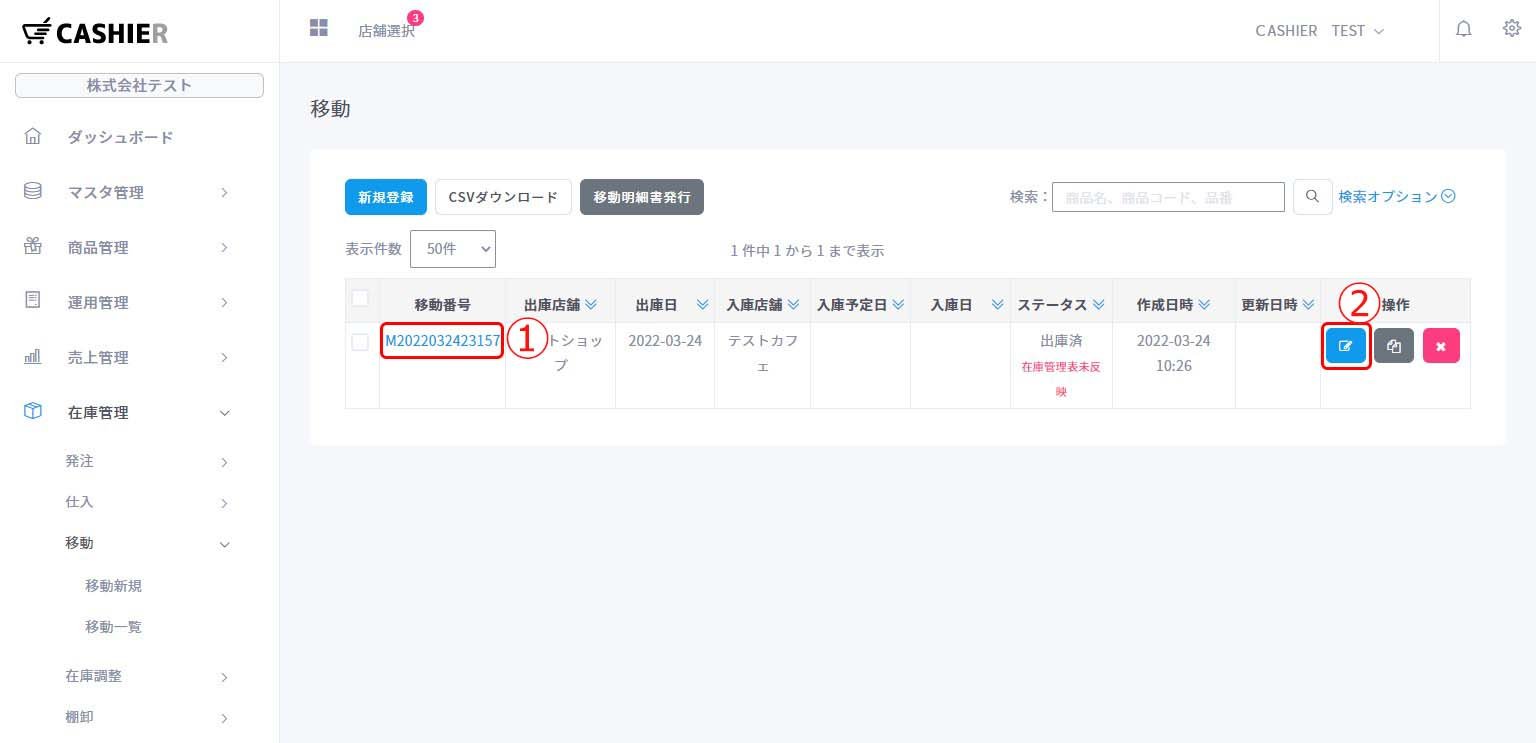This screenshot has height=743, width=1536.
Task: Open 店舗選択 in the header
Action: pos(387,31)
